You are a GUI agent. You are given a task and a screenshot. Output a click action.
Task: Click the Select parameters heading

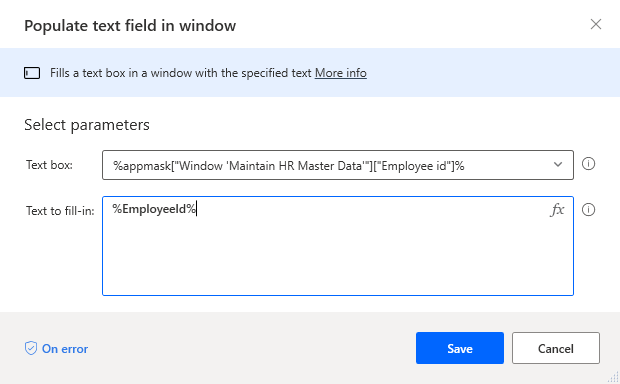[x=87, y=125]
